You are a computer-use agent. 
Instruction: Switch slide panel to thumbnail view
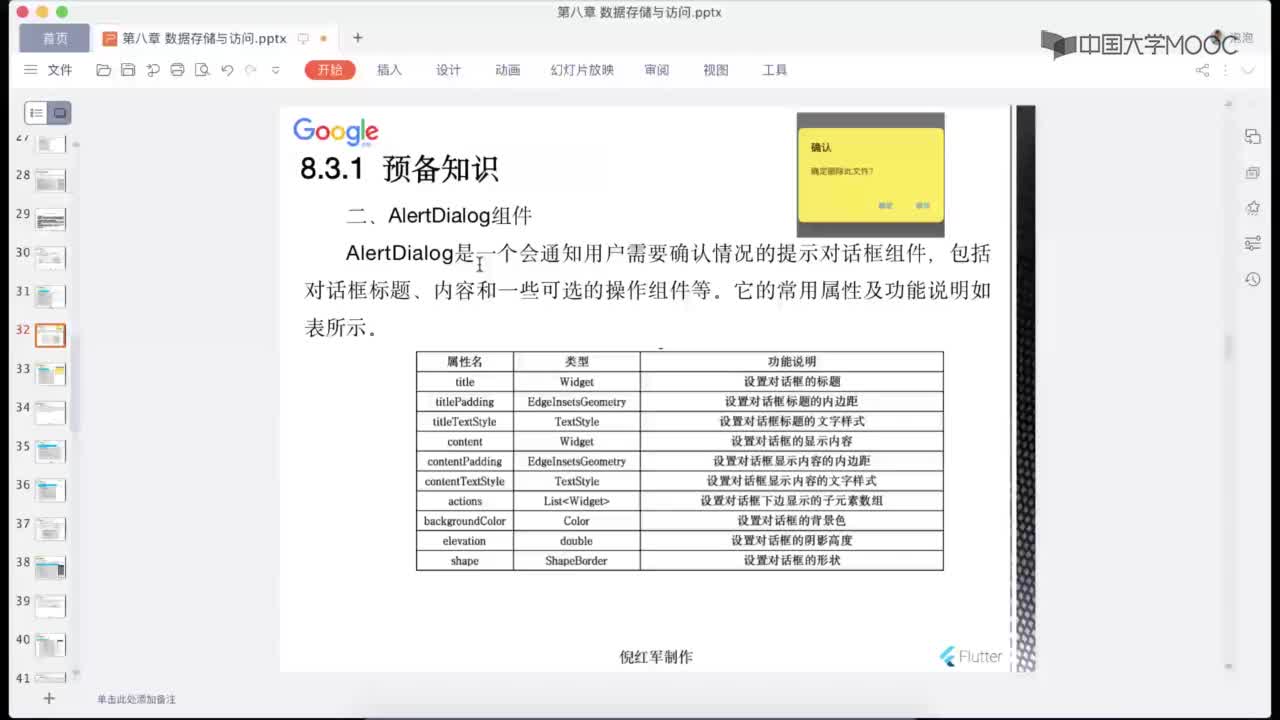60,113
